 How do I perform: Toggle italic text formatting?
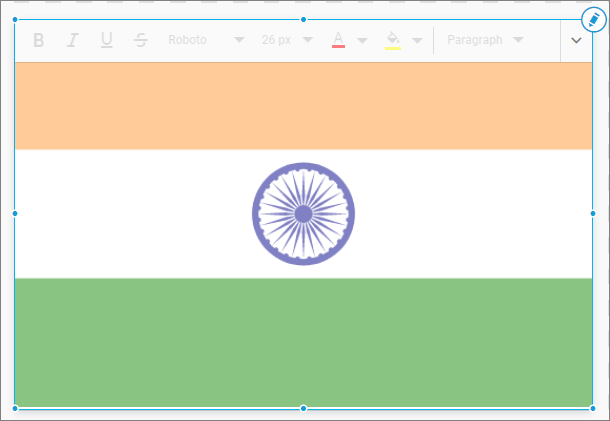[72, 40]
